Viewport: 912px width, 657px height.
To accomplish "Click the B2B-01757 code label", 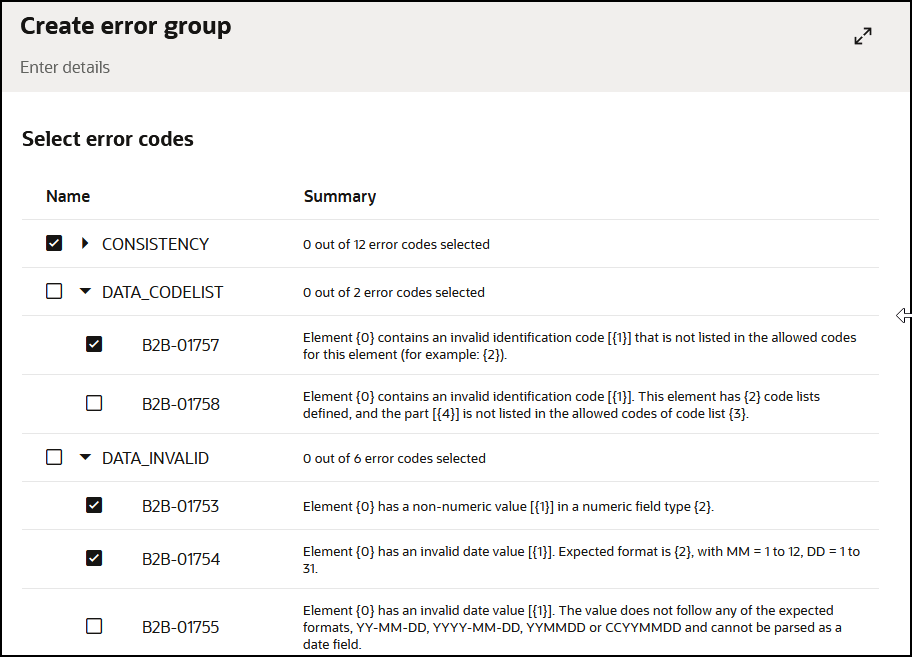I will click(180, 345).
